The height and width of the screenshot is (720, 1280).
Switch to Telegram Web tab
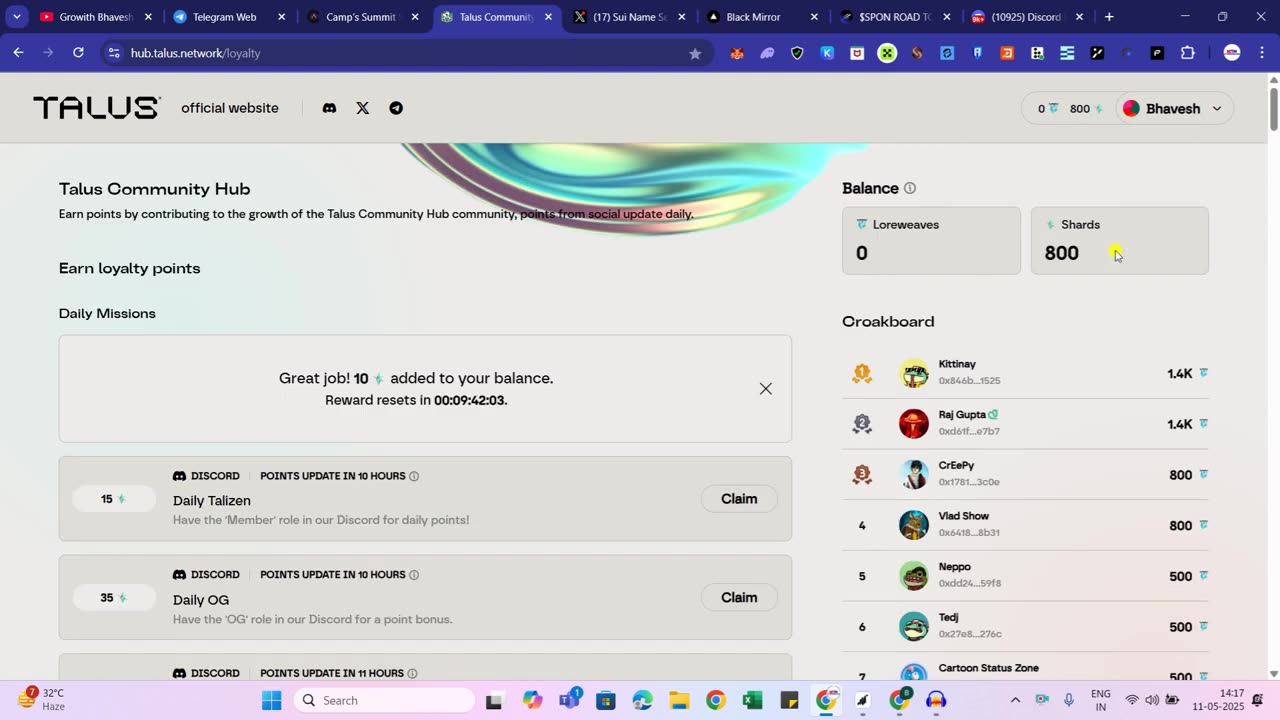coord(228,17)
